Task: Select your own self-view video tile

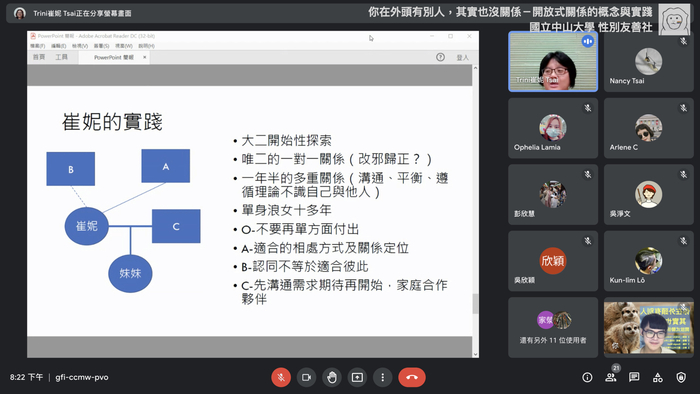Action: coord(649,327)
